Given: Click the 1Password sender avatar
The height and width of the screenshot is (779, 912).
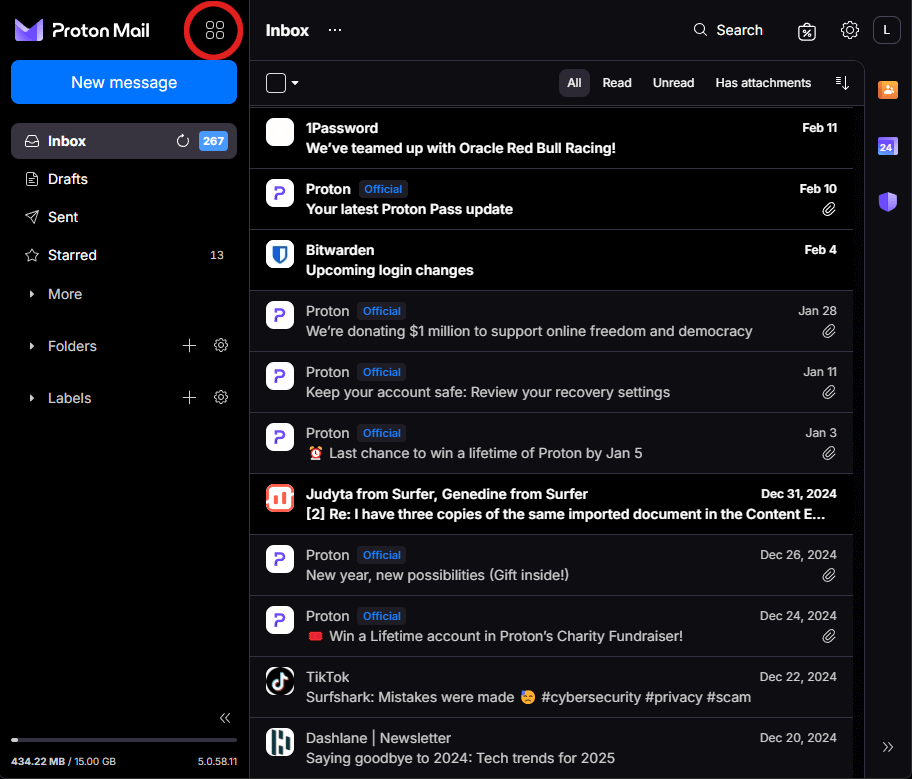Looking at the screenshot, I should (x=280, y=132).
